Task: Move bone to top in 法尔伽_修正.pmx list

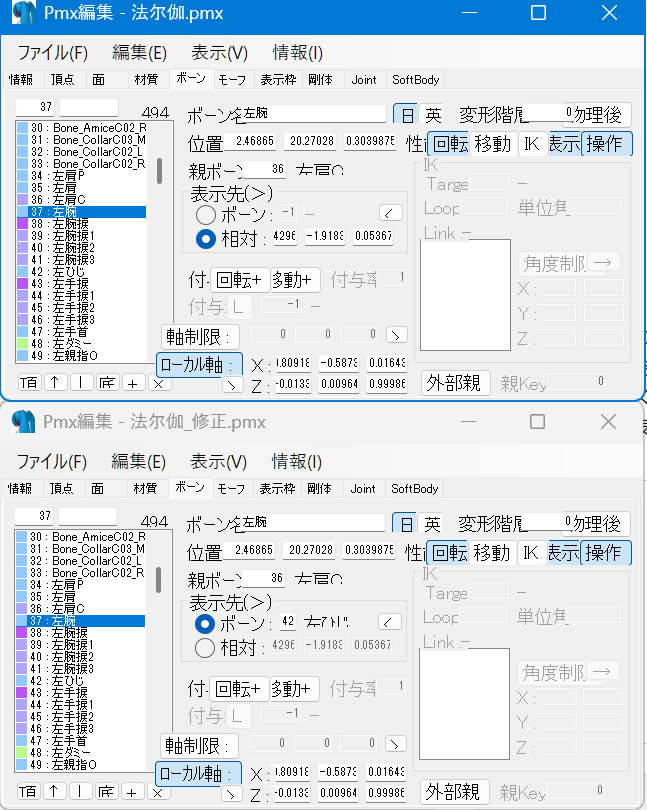Action: pyautogui.click(x=28, y=792)
